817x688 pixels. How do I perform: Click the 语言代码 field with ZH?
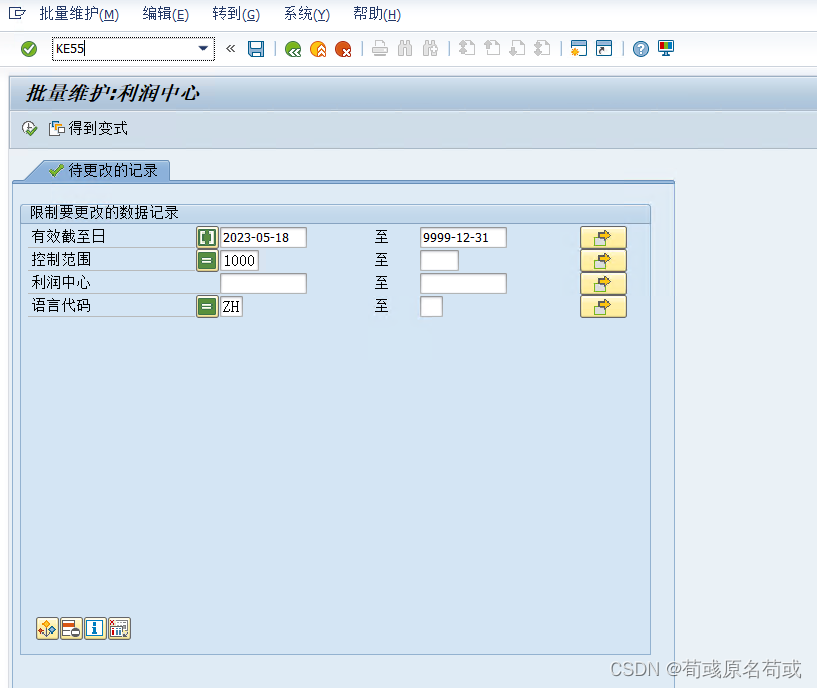(x=231, y=306)
